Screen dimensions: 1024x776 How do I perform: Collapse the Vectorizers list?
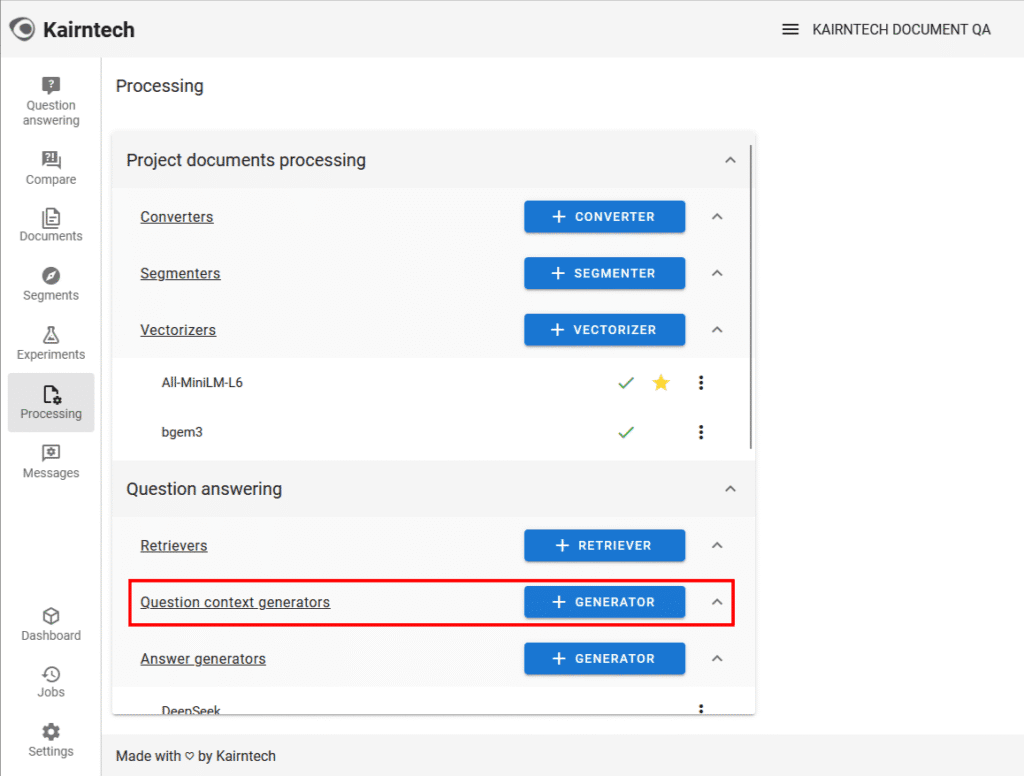(717, 329)
